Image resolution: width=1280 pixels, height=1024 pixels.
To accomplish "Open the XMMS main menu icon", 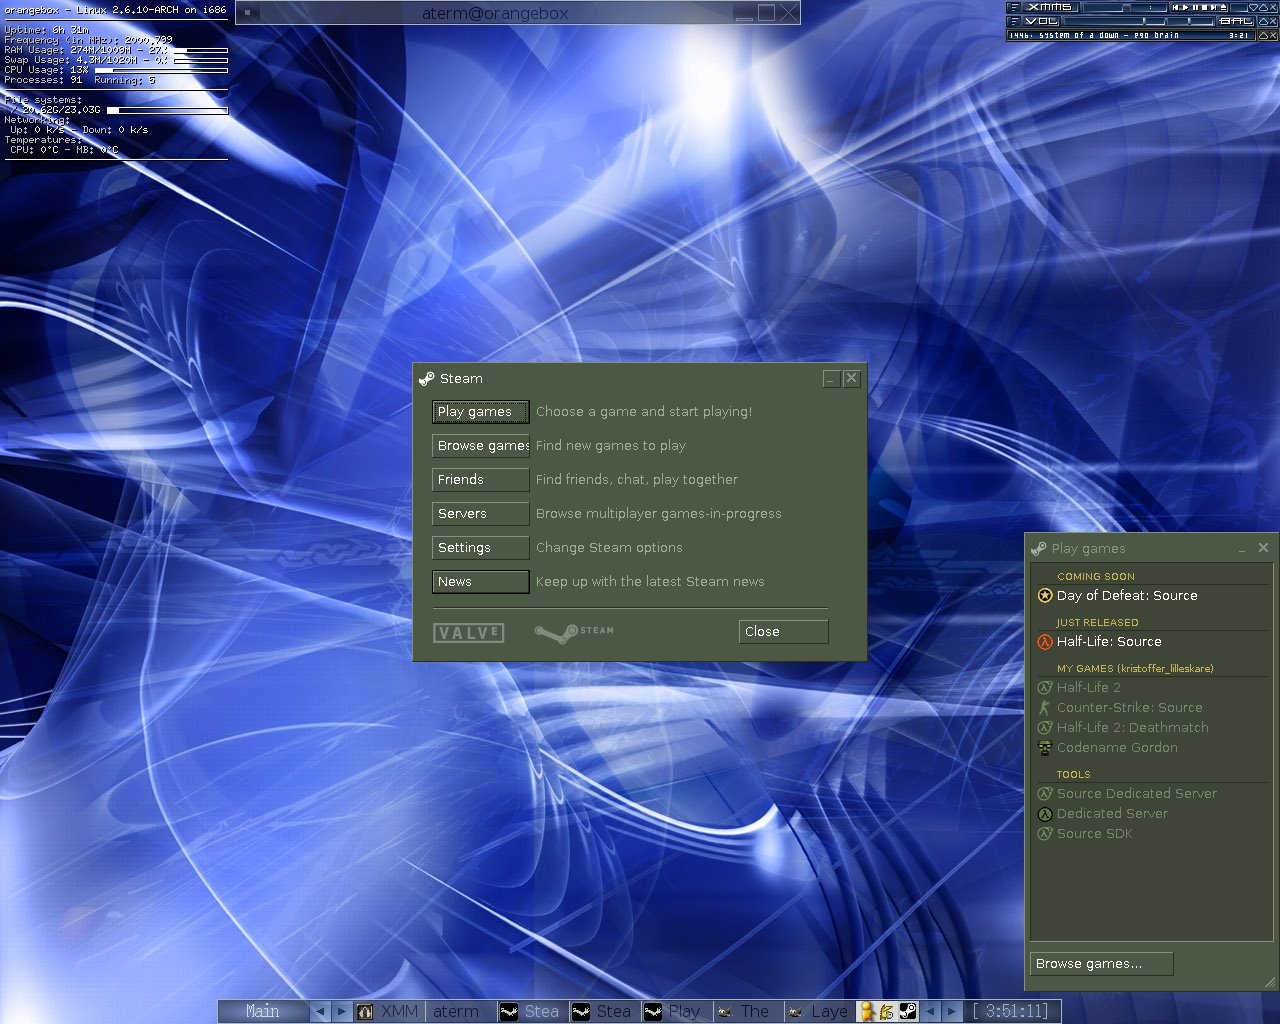I will coord(1014,7).
